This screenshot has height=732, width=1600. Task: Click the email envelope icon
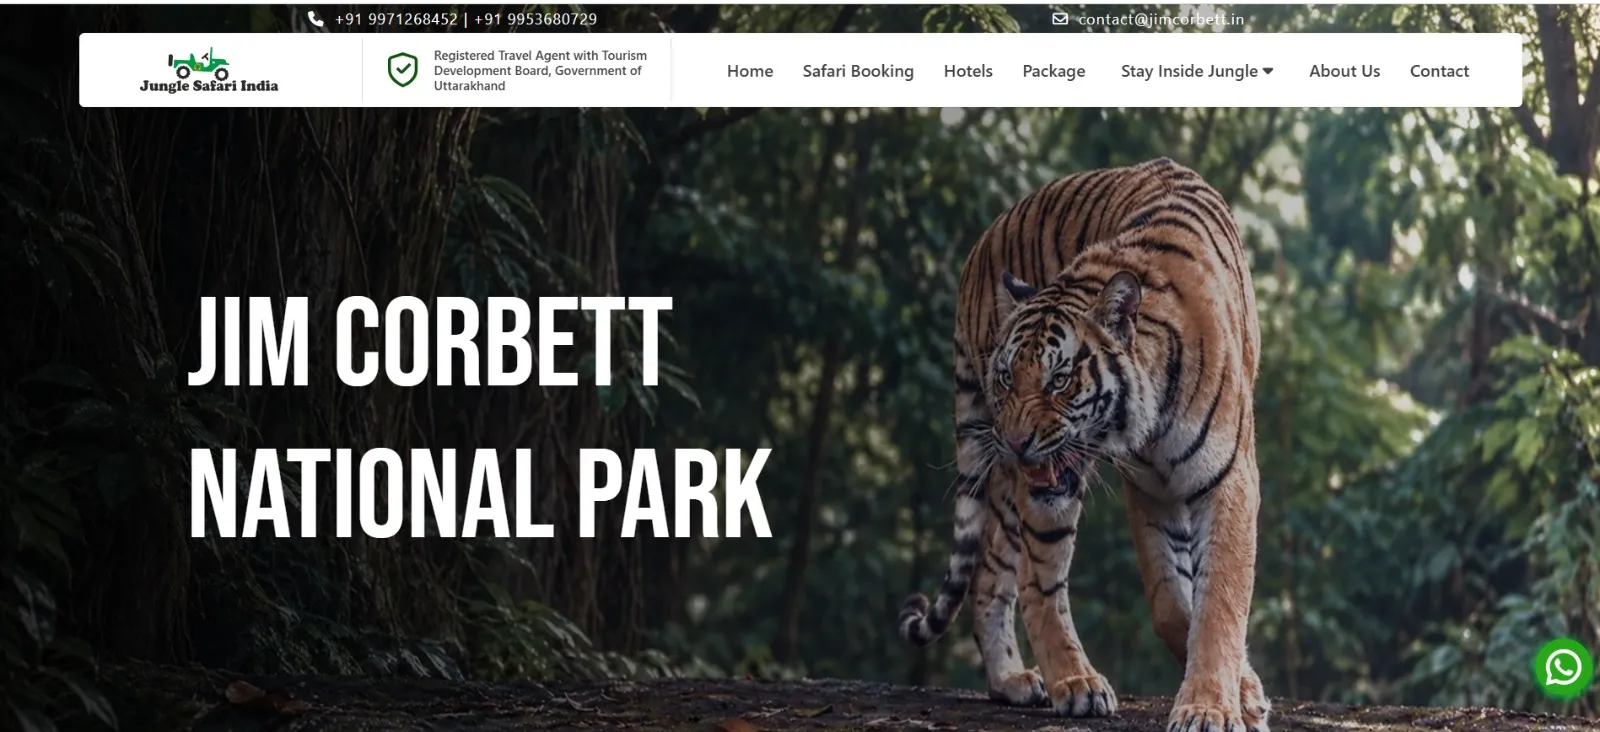1060,19
